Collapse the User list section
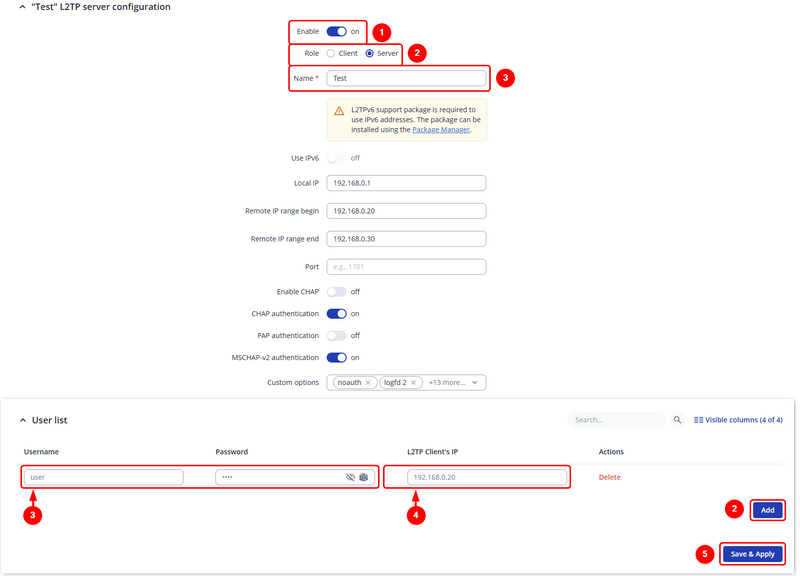Image resolution: width=800 pixels, height=576 pixels. pyautogui.click(x=23, y=421)
